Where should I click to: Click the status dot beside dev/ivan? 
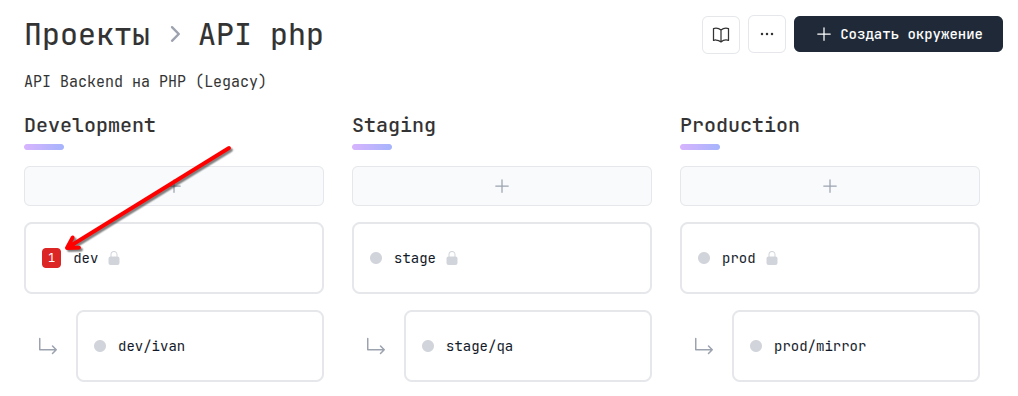coord(100,346)
